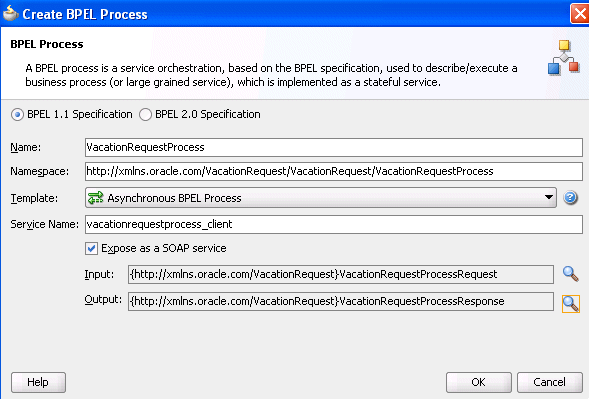Click into the Namespace text field
Viewport: 589px width, 399px height.
click(334, 171)
